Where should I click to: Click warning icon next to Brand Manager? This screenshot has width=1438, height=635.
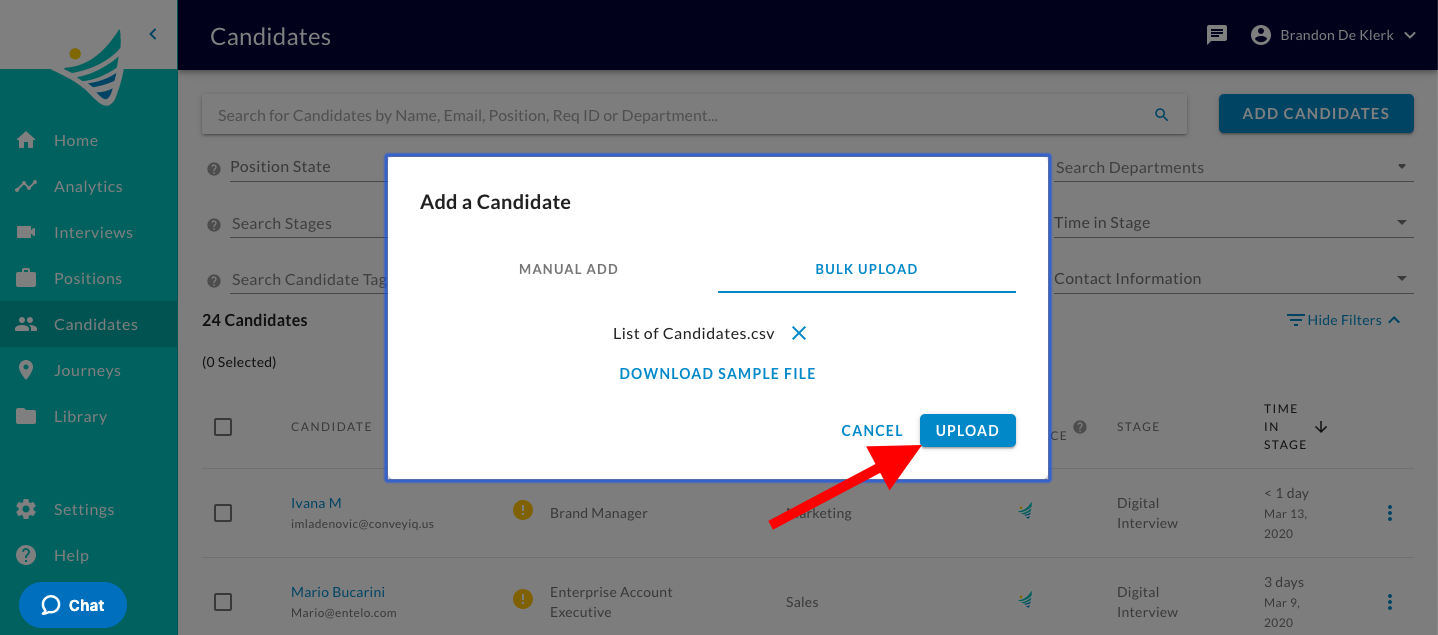523,510
